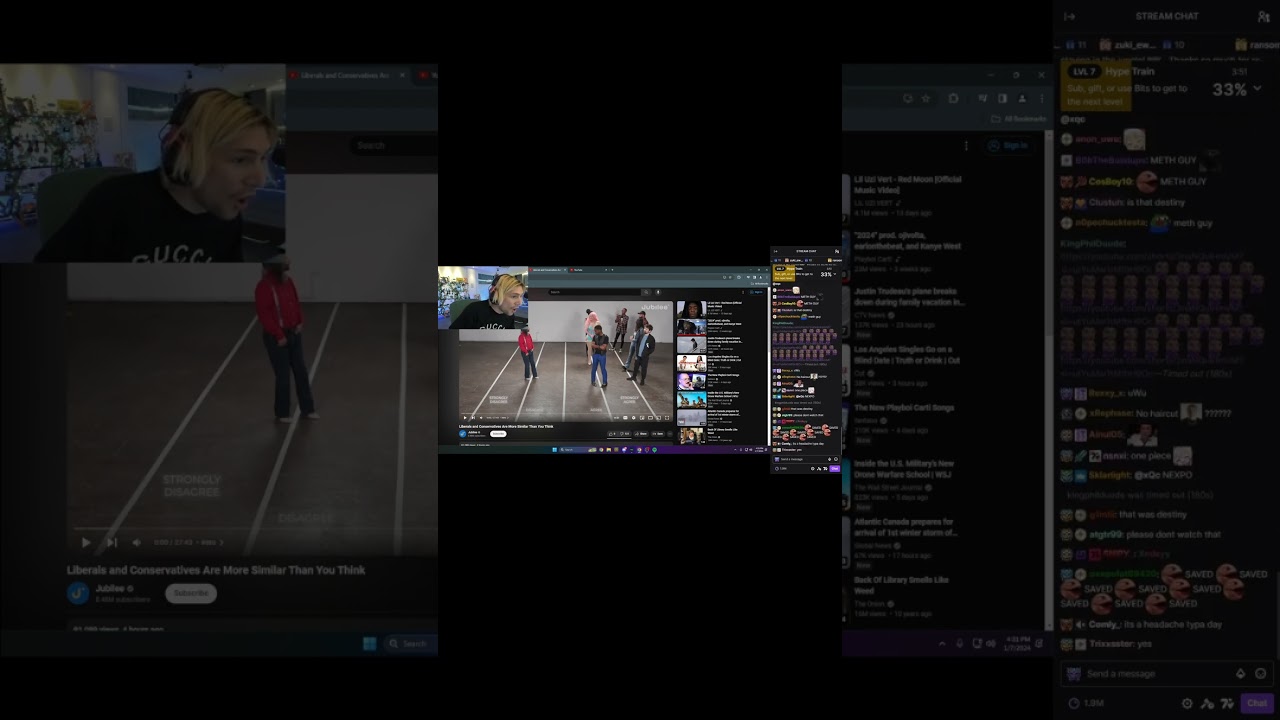Click small centered Jubilee video frame
This screenshot has height=720, width=1280.
[566, 359]
